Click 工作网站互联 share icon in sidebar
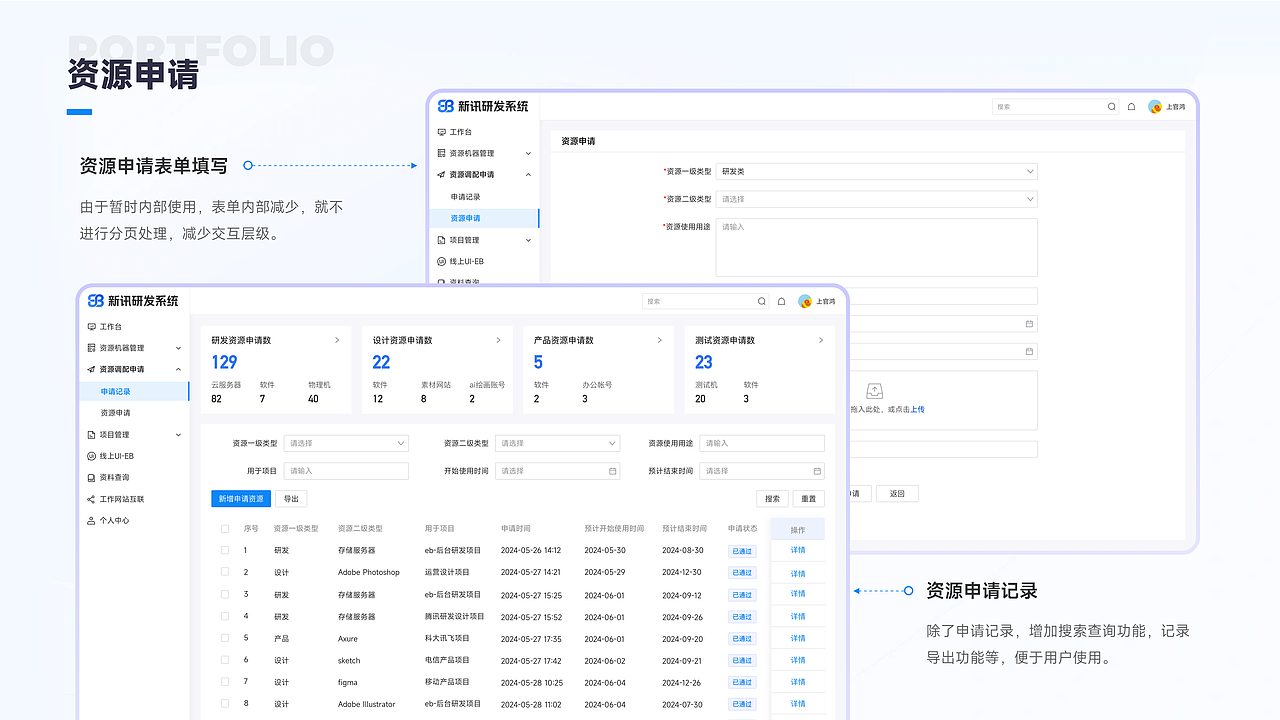Screen dimensions: 1280x720 (x=92, y=499)
